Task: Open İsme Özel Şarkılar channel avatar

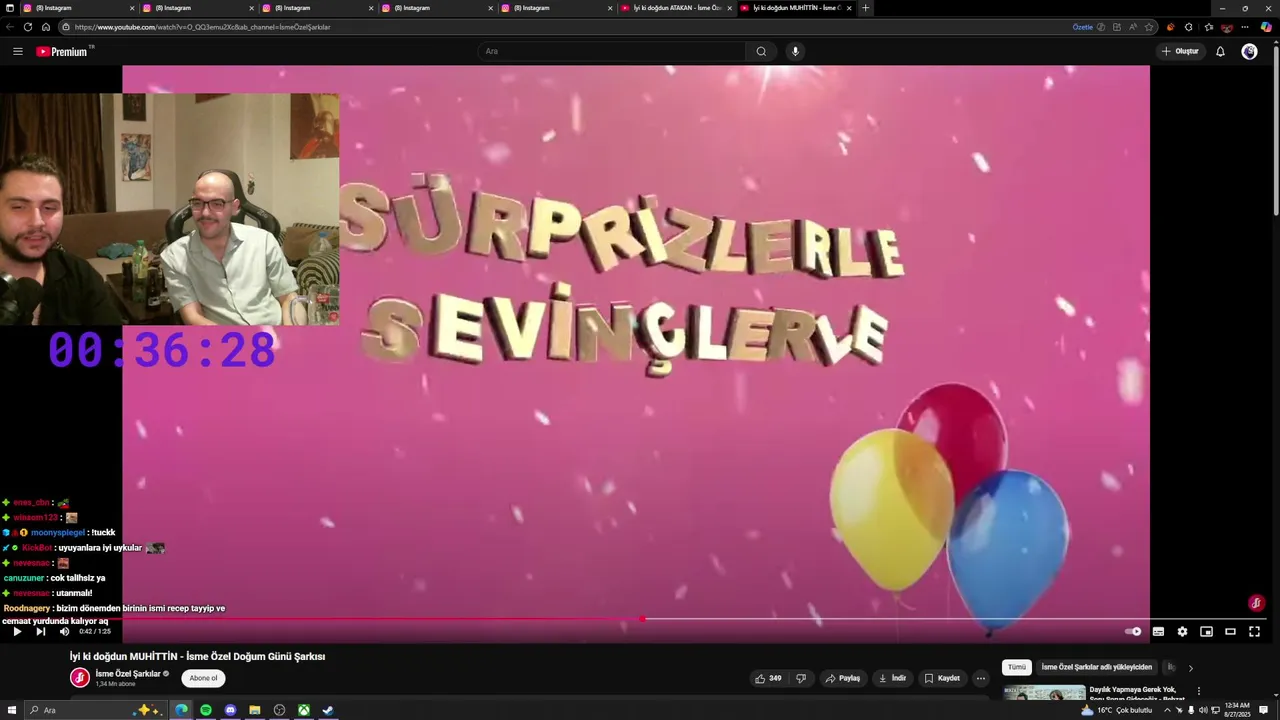Action: tap(80, 678)
